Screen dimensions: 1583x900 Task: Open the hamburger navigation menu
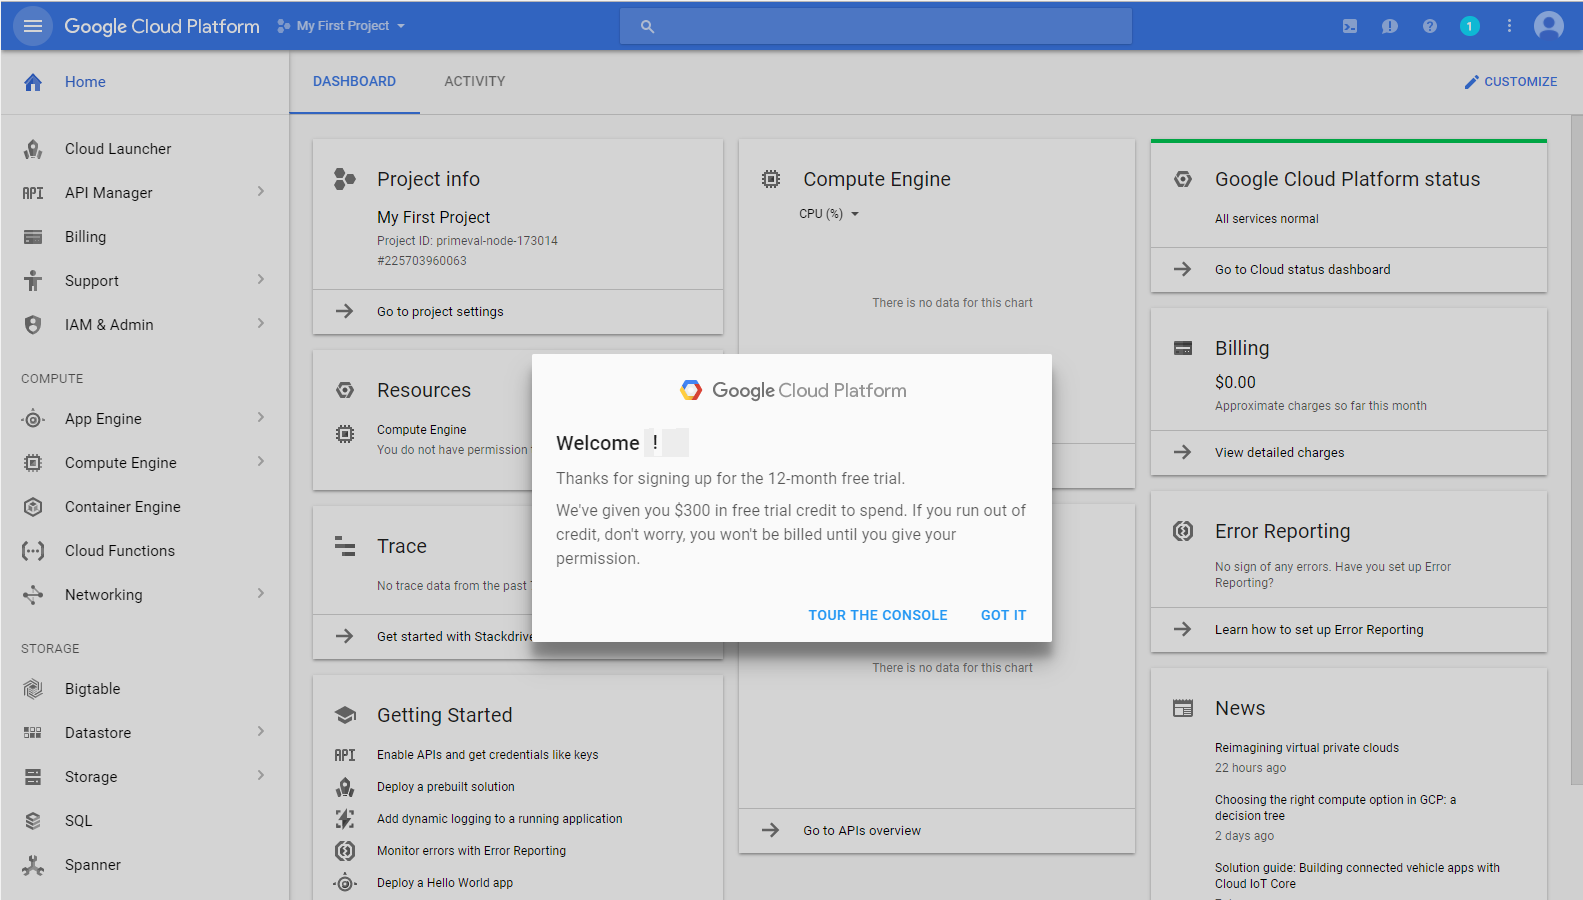pos(33,26)
